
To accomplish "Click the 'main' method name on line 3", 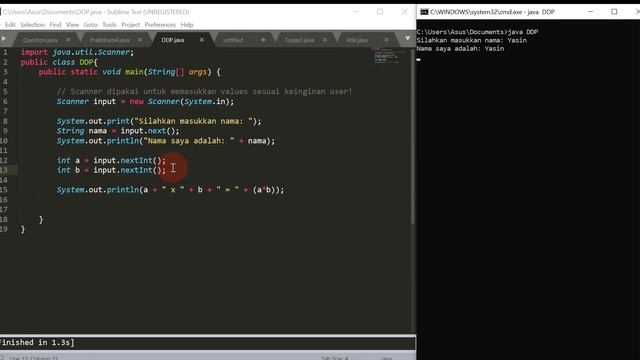I will 134,72.
